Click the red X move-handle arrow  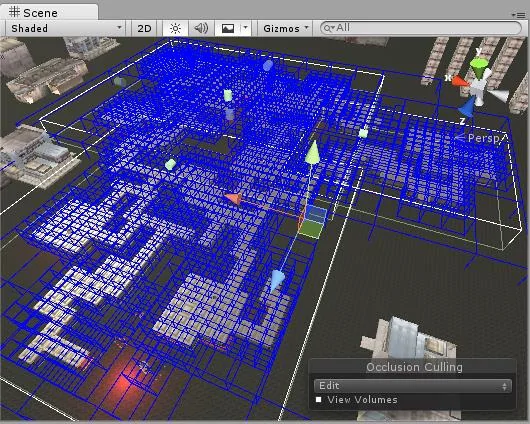(233, 198)
